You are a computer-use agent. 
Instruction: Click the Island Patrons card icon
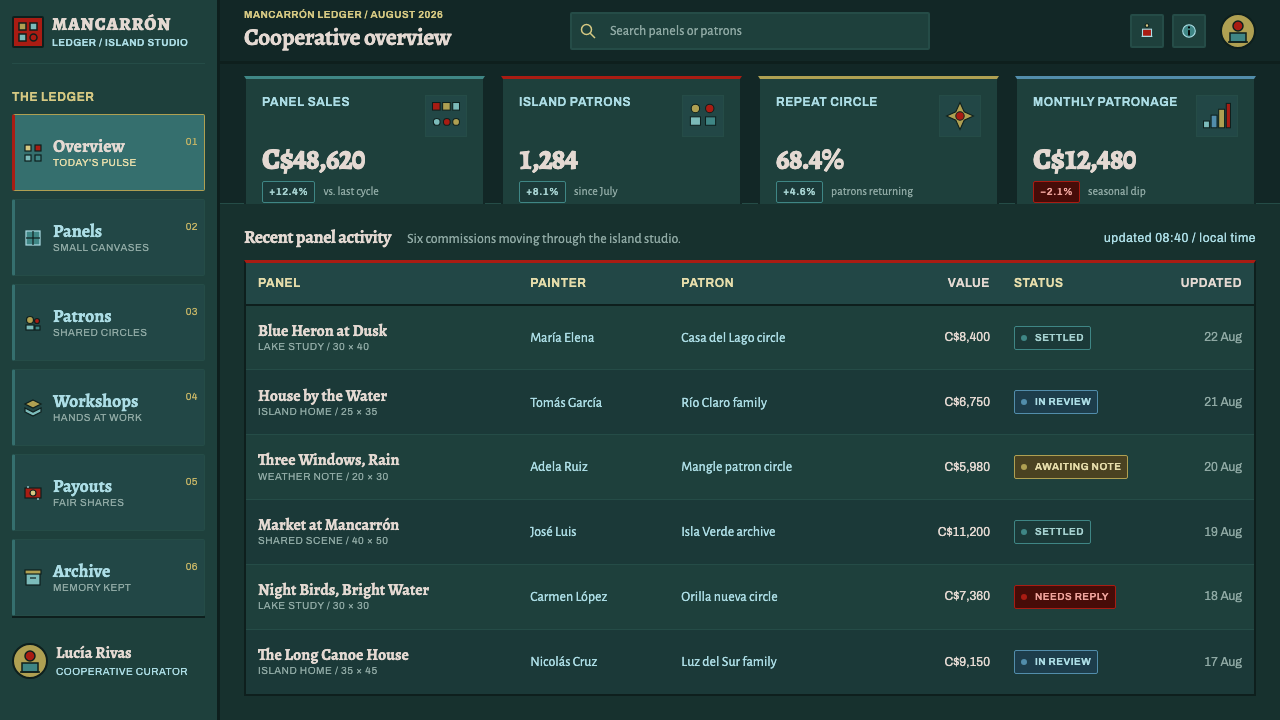703,116
